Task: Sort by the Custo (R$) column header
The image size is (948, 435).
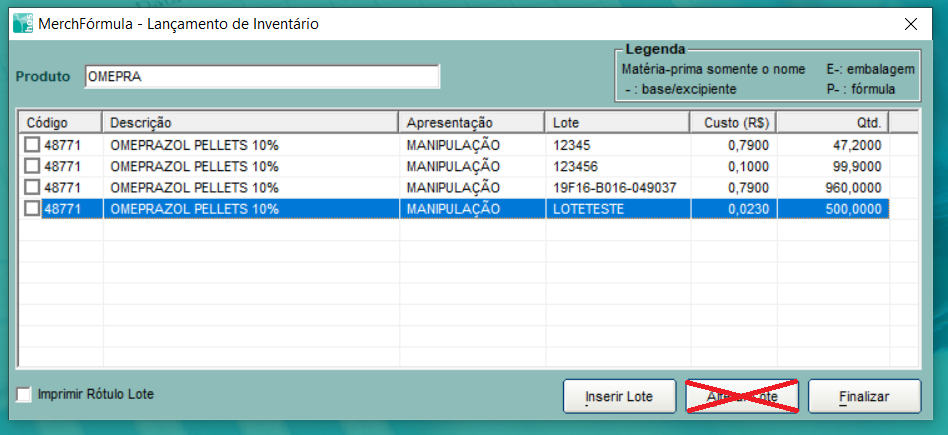Action: 733,123
